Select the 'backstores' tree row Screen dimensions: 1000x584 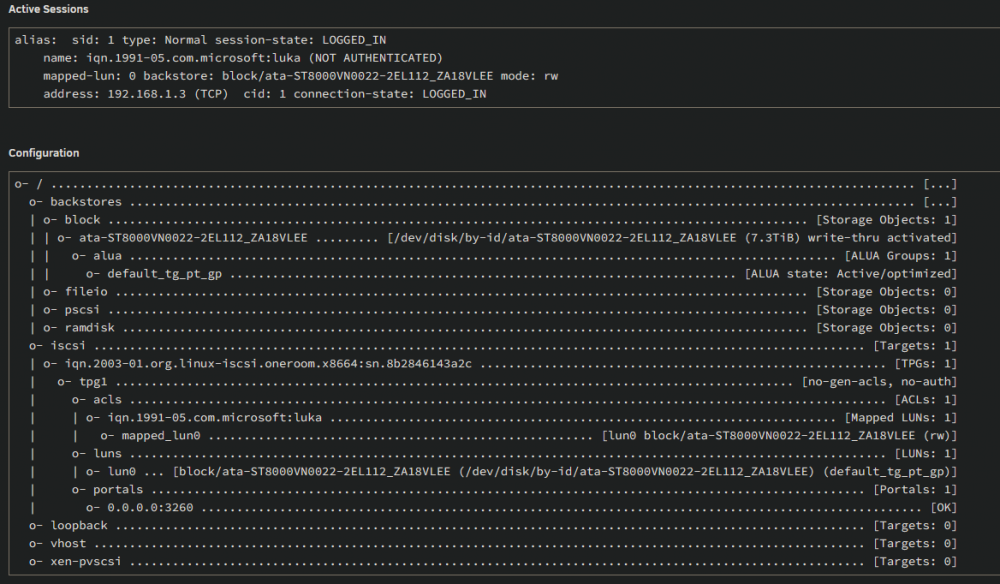493,202
